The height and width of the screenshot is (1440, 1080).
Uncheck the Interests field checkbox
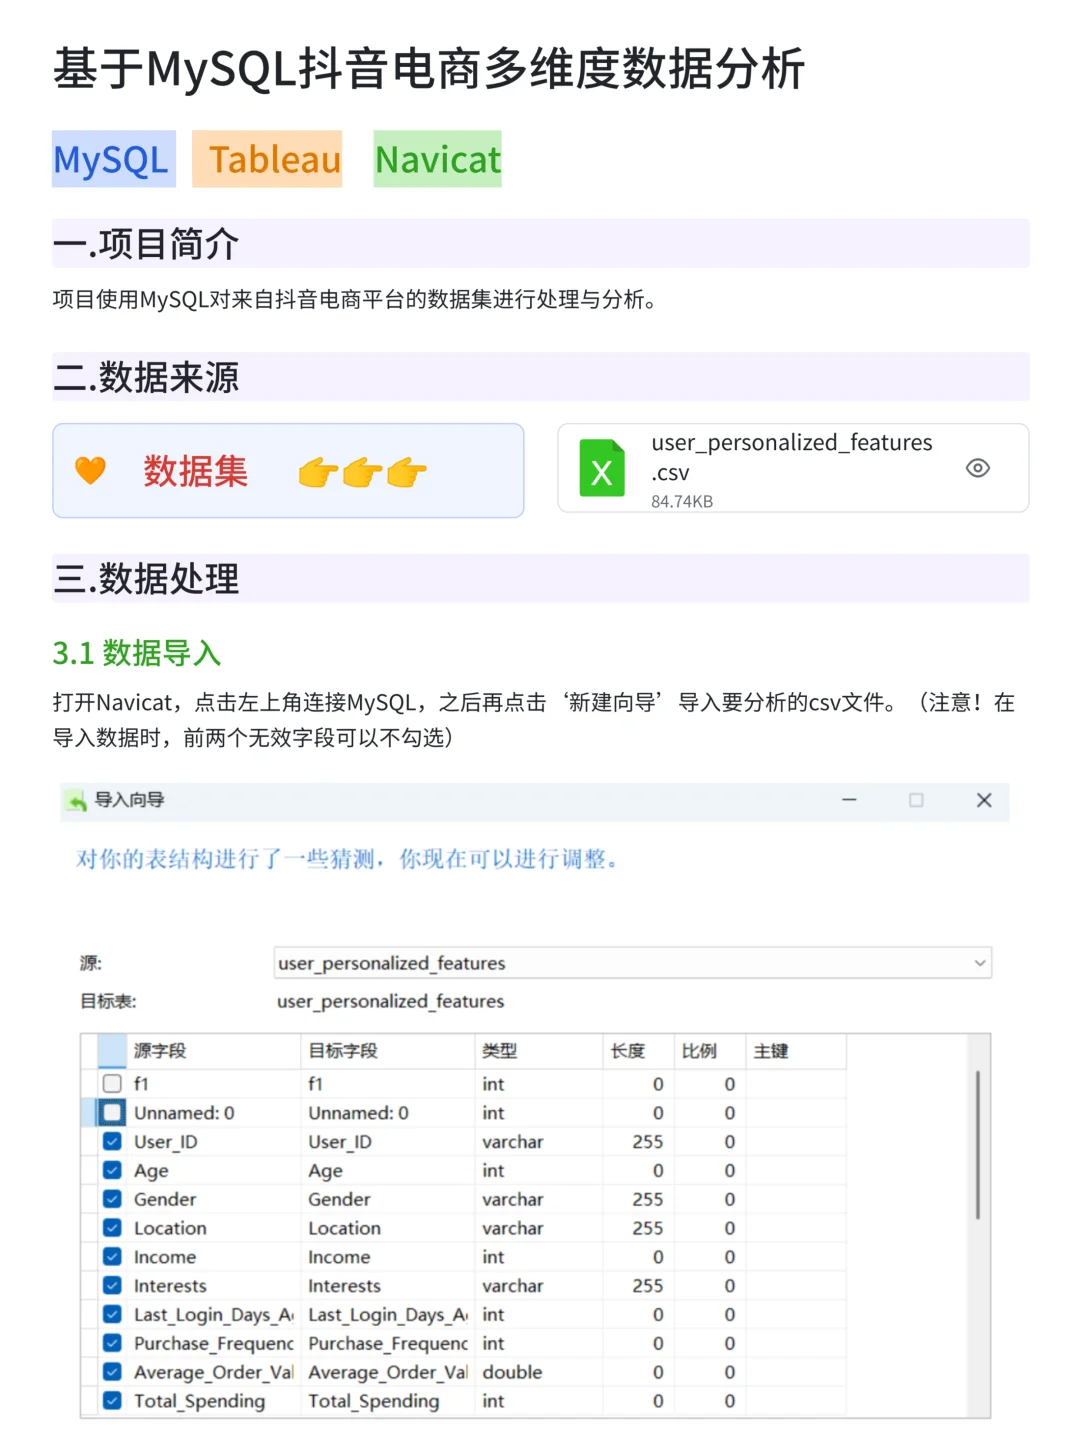(x=112, y=1285)
